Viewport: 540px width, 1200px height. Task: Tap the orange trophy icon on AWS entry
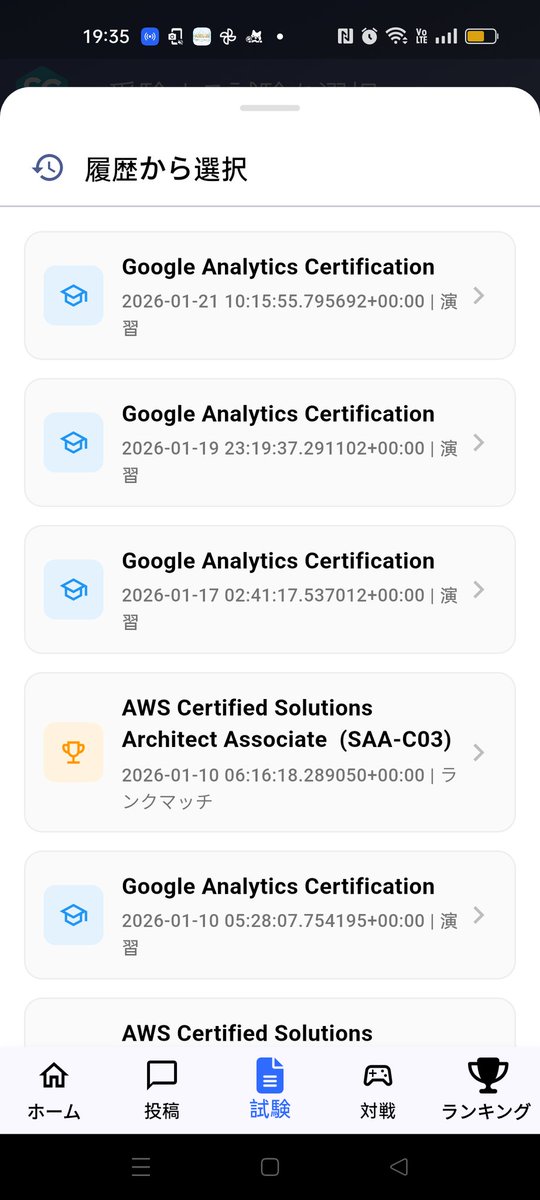pyautogui.click(x=74, y=752)
